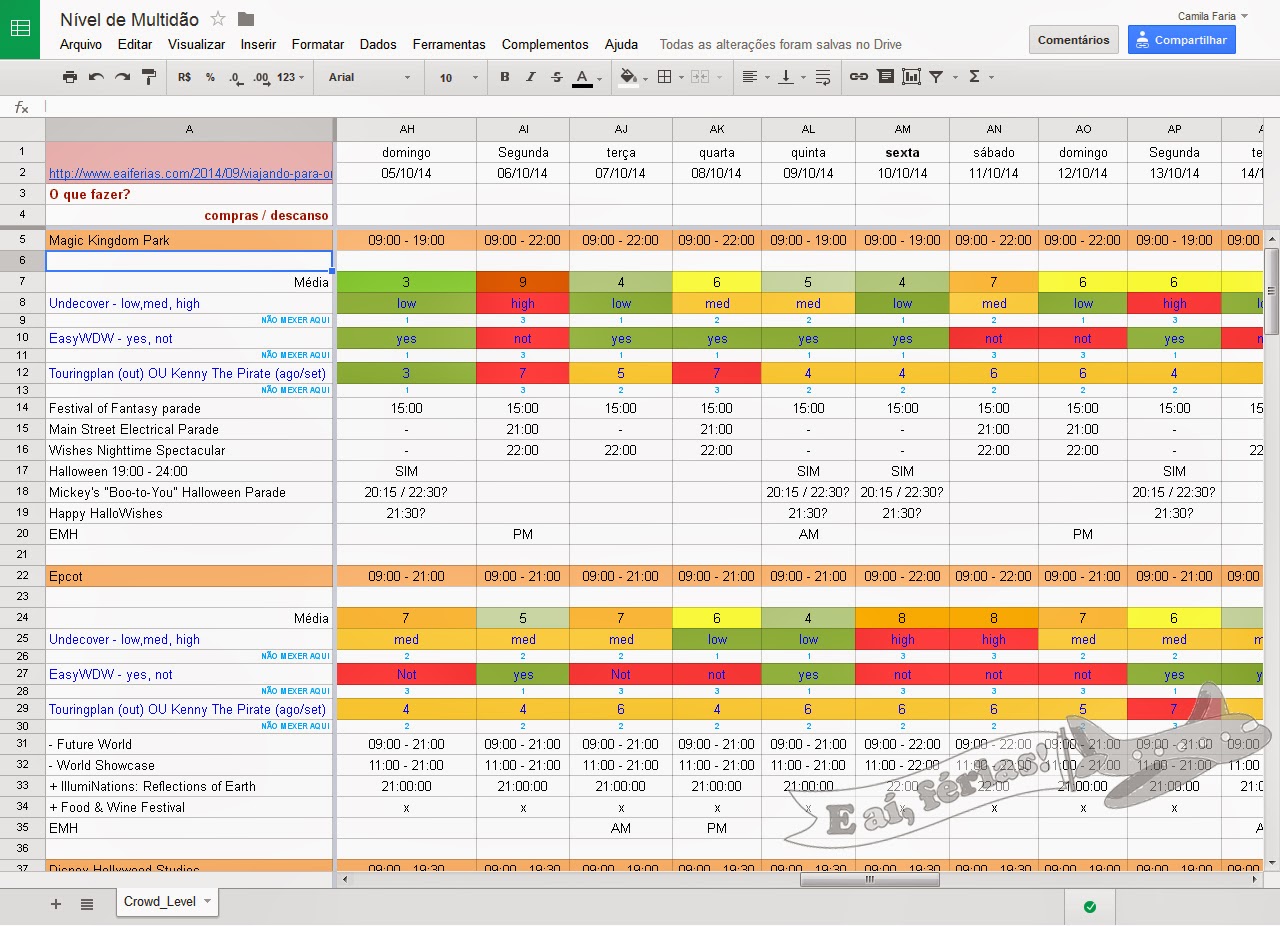
Task: Select the Magic Kingdom Park cell
Action: point(190,240)
